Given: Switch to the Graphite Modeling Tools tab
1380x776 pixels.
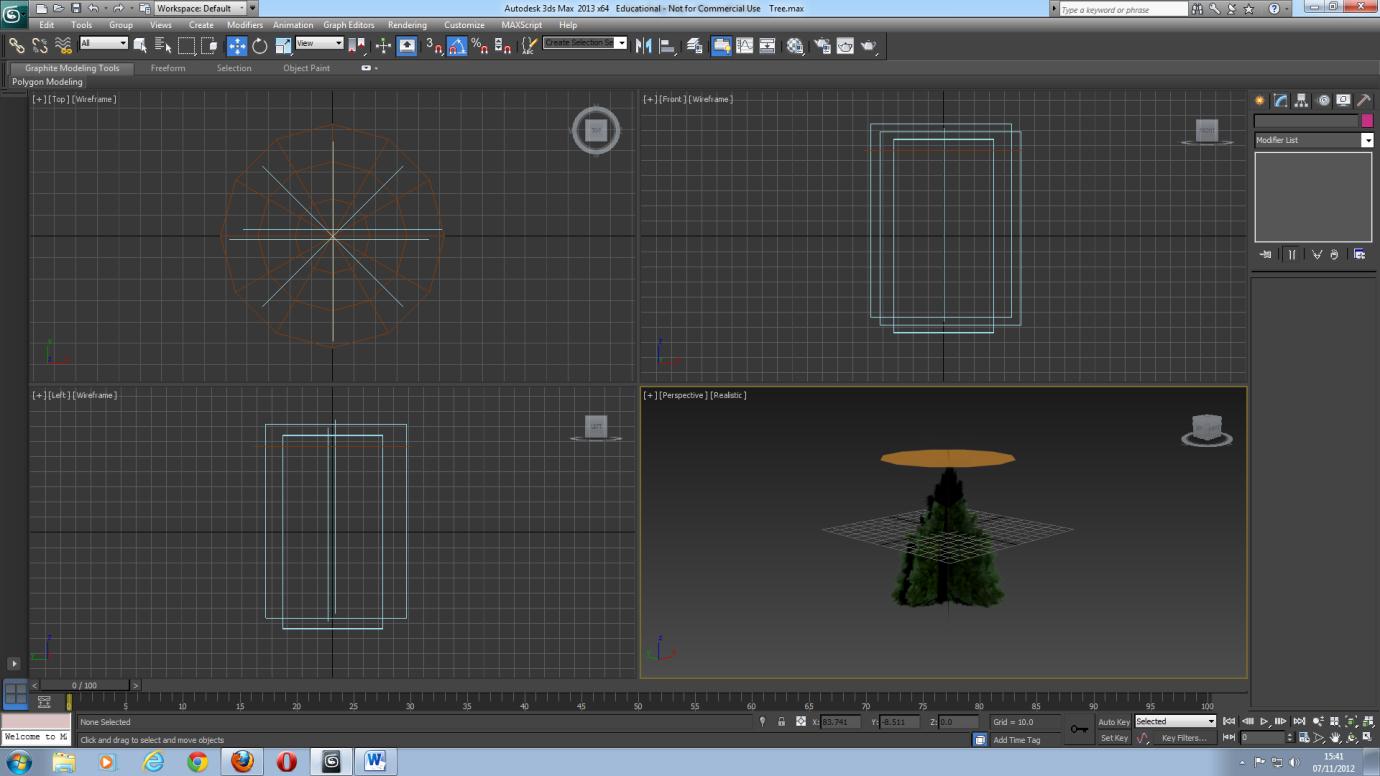Looking at the screenshot, I should [x=70, y=68].
